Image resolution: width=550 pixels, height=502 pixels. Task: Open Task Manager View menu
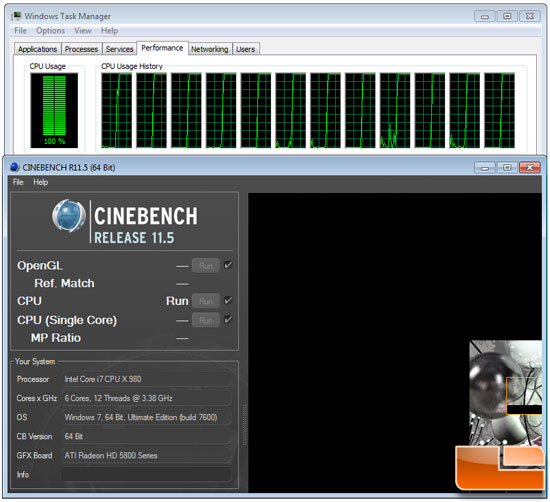(82, 31)
